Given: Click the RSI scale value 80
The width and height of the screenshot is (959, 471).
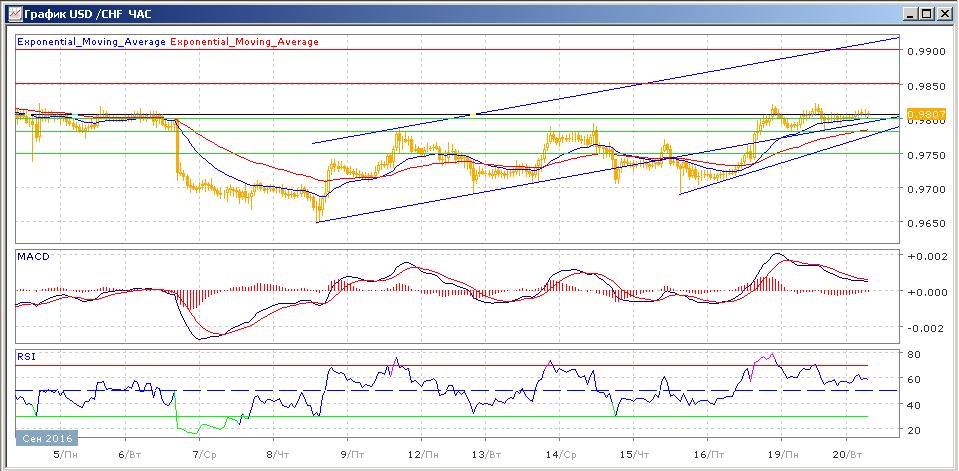Looking at the screenshot, I should pos(914,354).
